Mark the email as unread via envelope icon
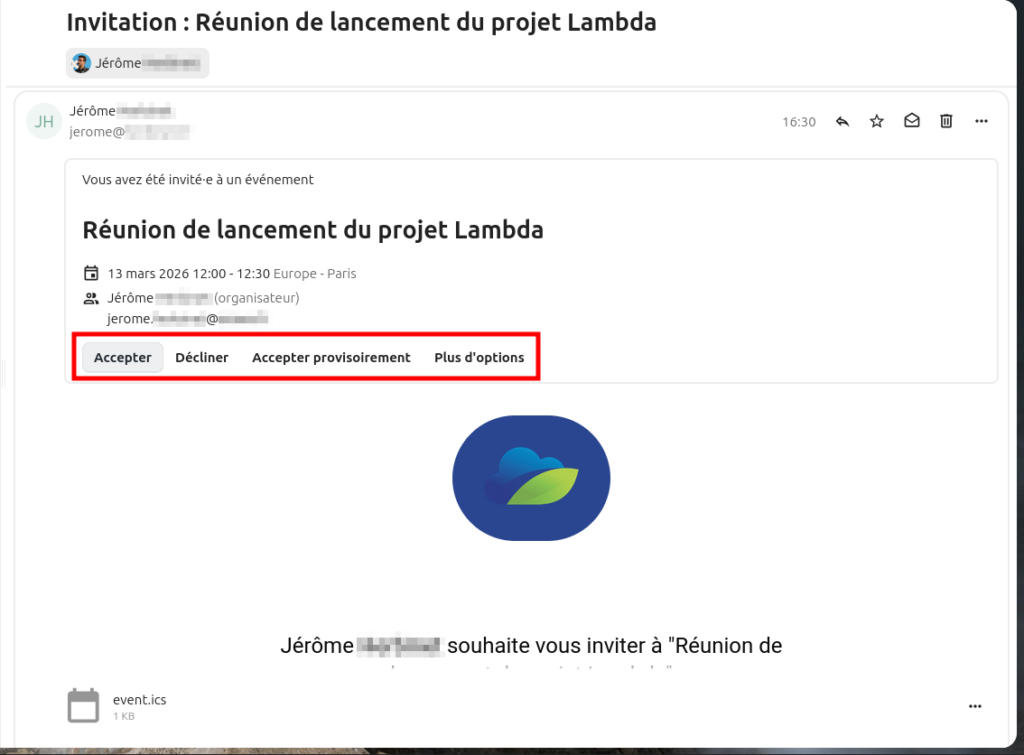Screen dimensions: 1024x755 912,121
